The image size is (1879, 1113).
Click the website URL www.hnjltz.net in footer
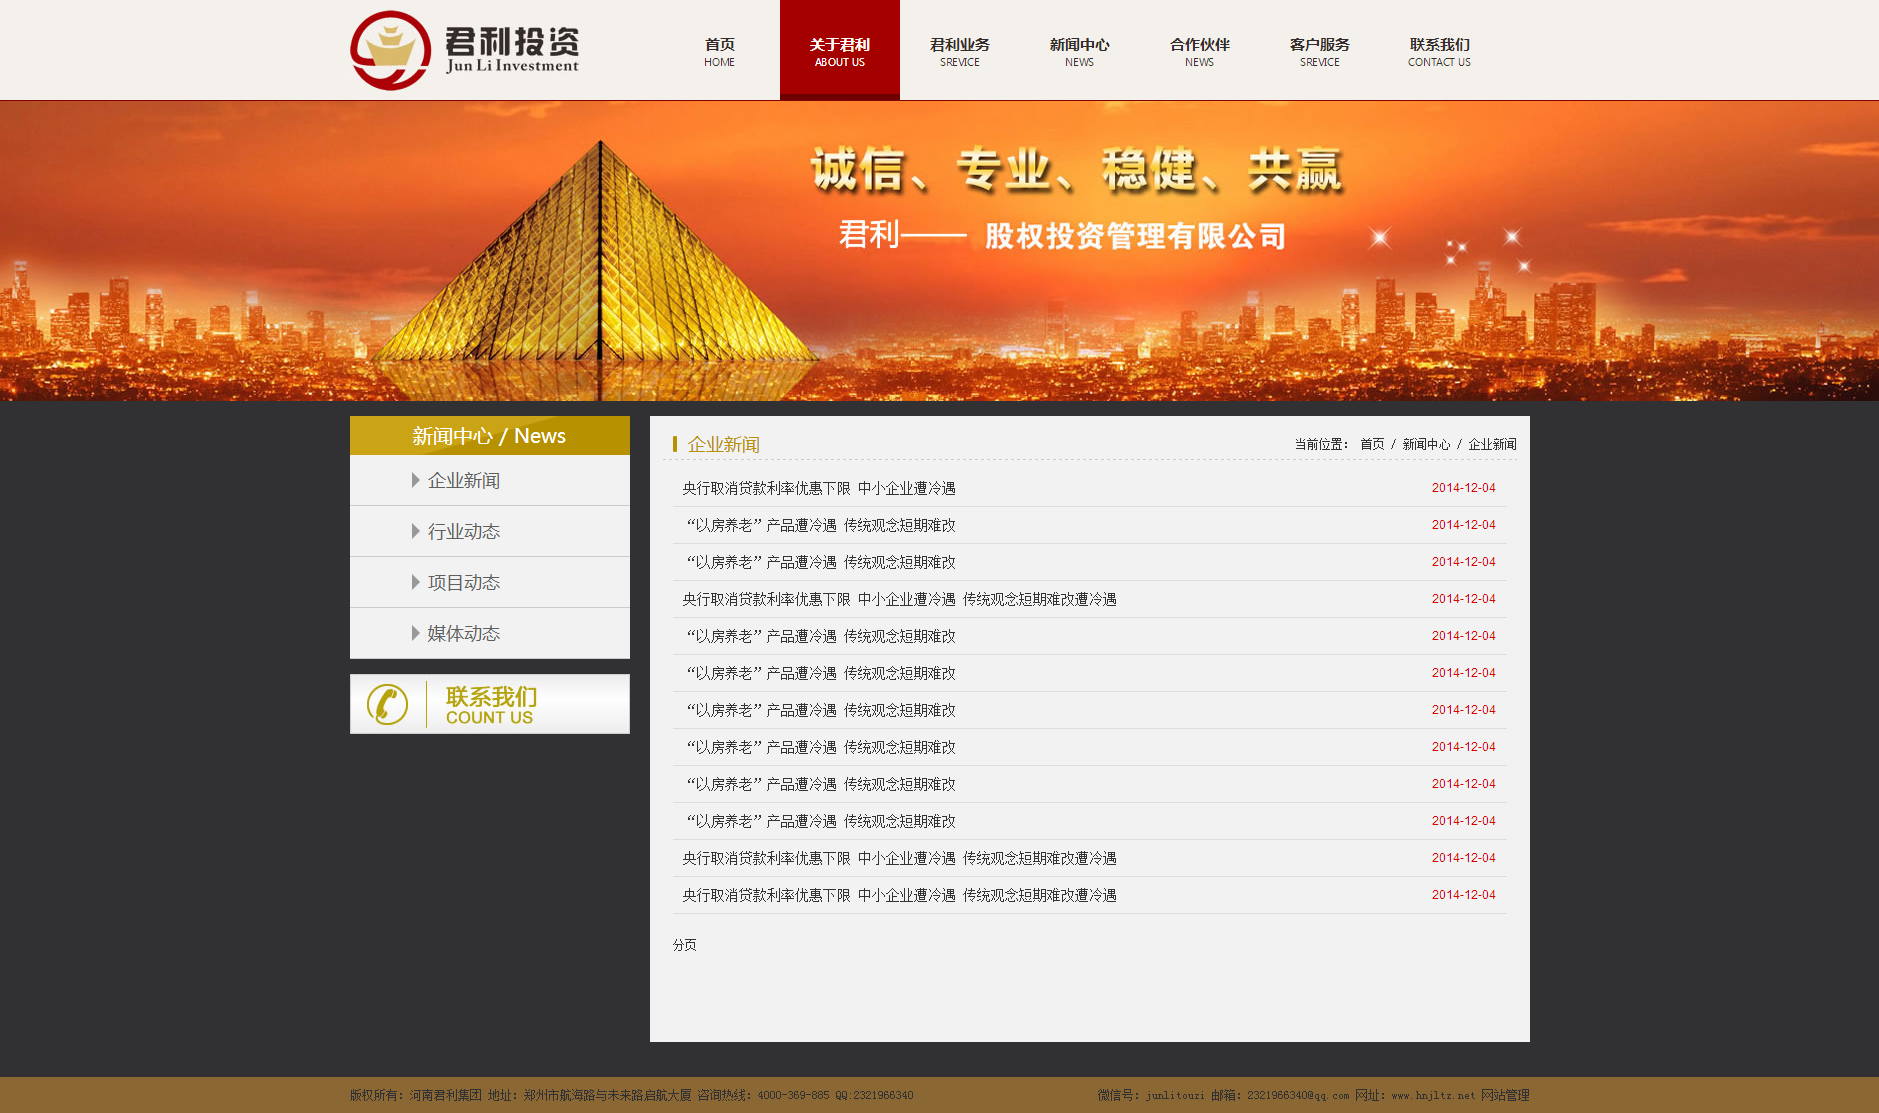(1433, 1095)
